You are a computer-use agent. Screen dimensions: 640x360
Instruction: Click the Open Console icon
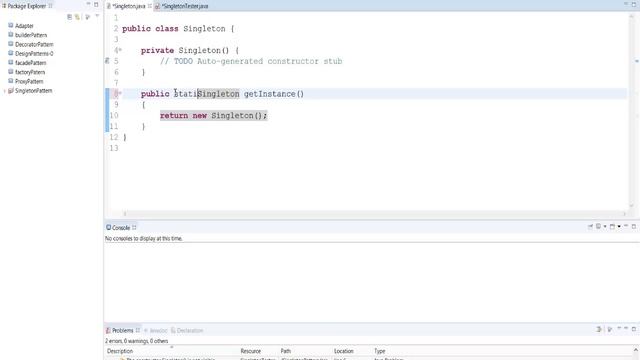[x=612, y=227]
